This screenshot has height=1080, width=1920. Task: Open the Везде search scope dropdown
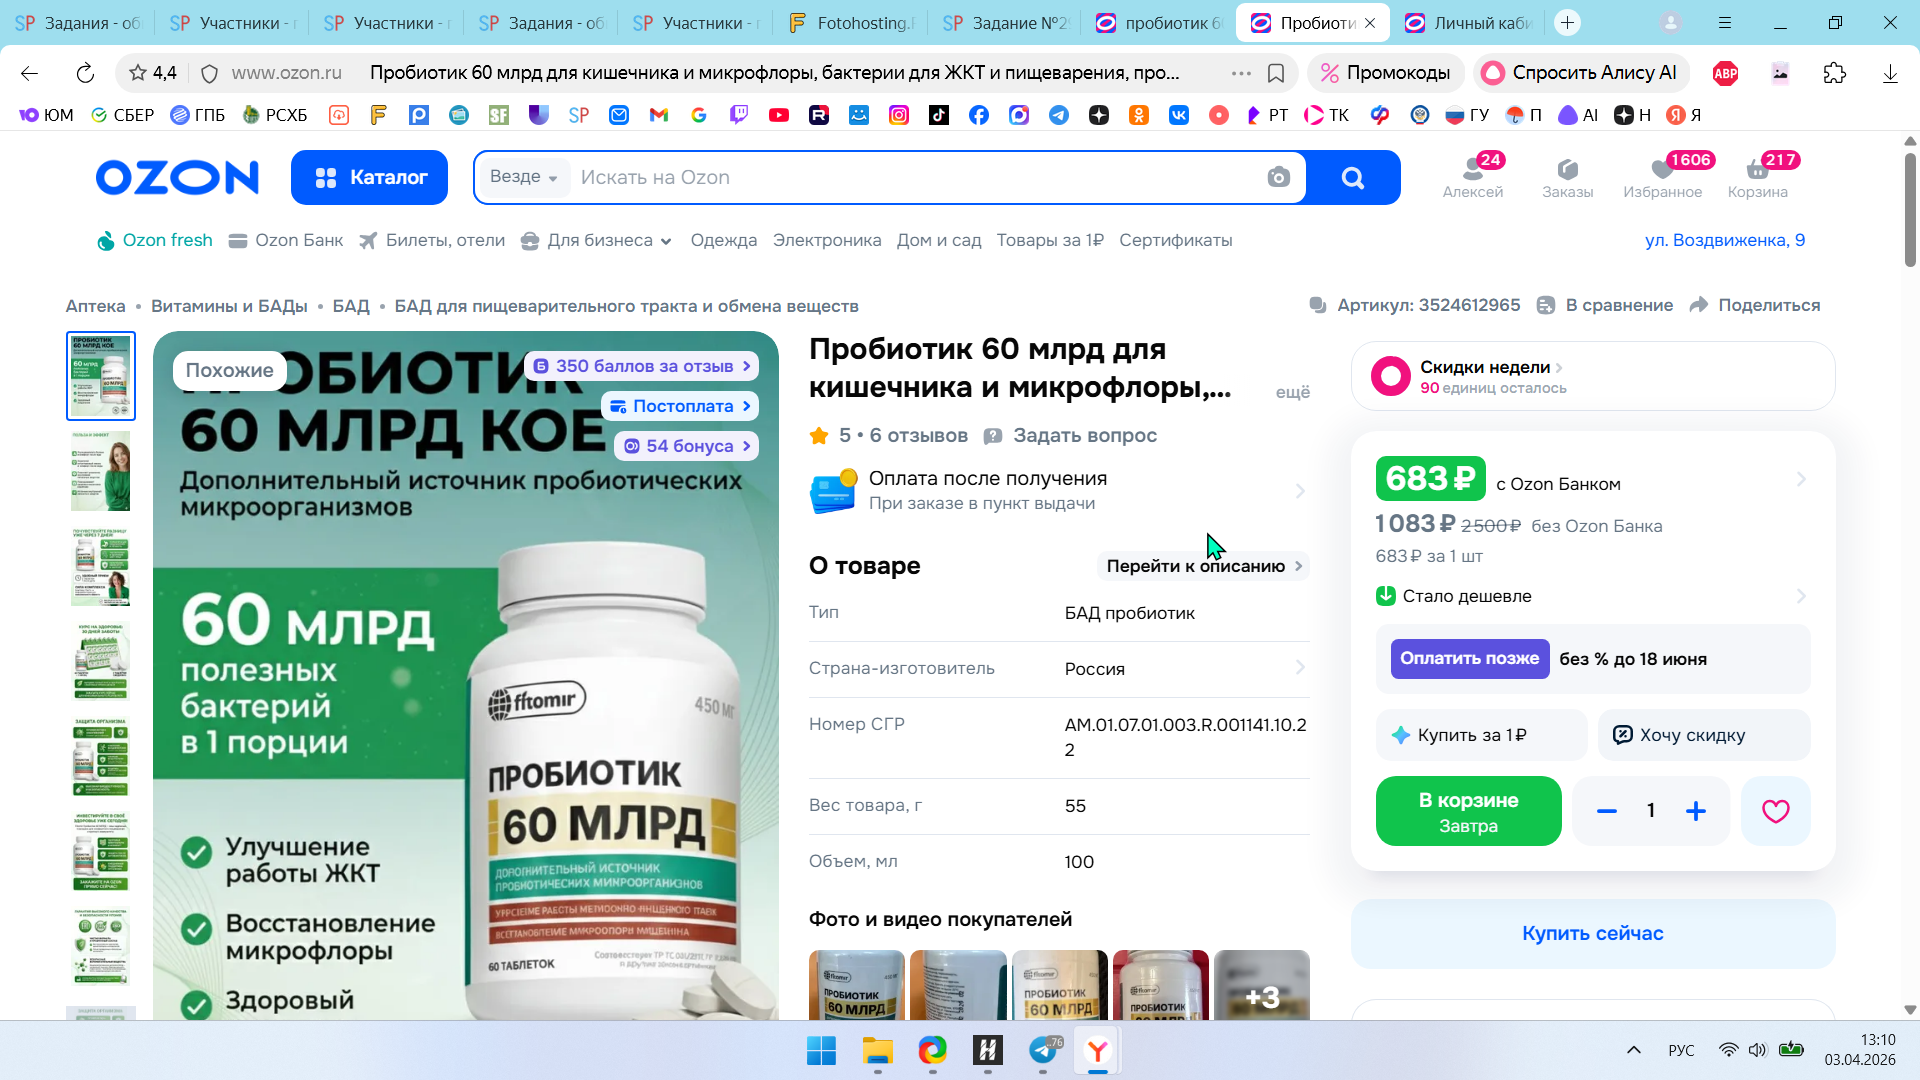[524, 177]
